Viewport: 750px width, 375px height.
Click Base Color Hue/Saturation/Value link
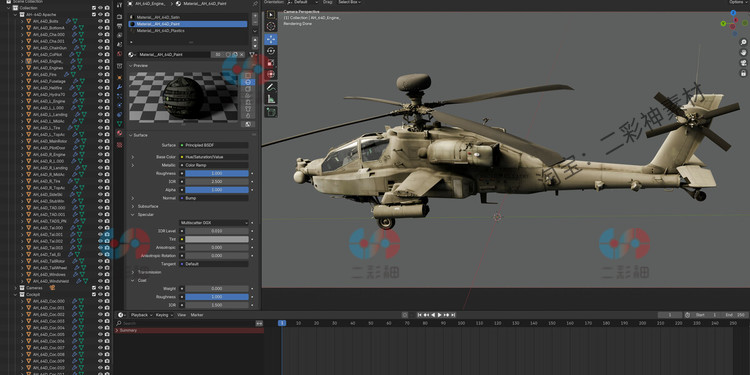(214, 157)
